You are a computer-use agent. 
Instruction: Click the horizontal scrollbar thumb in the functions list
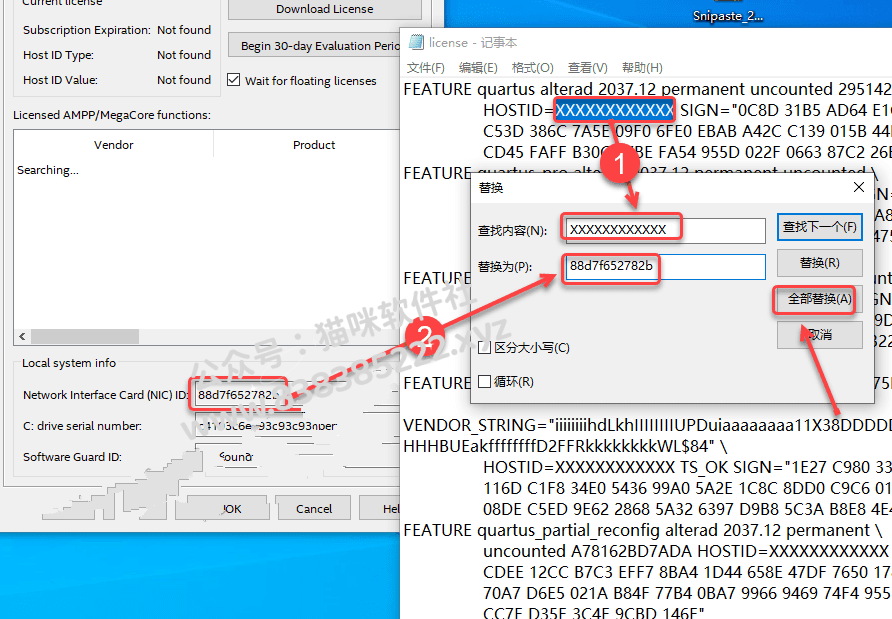85,337
